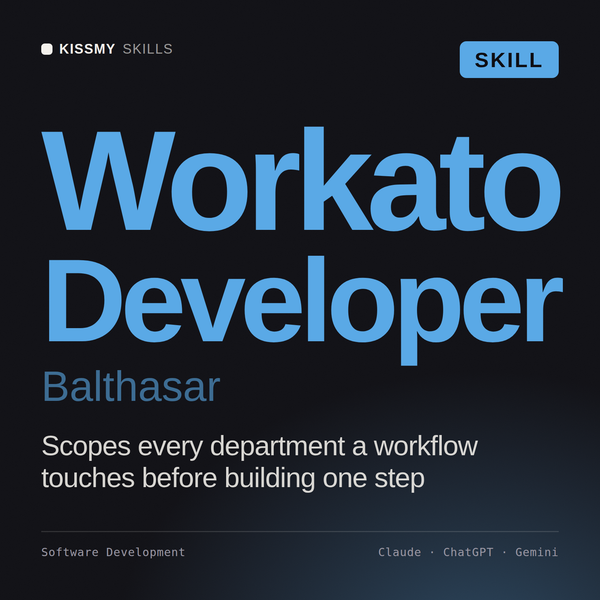
Task: Click the white KISSMY logo square
Action: 47,49
